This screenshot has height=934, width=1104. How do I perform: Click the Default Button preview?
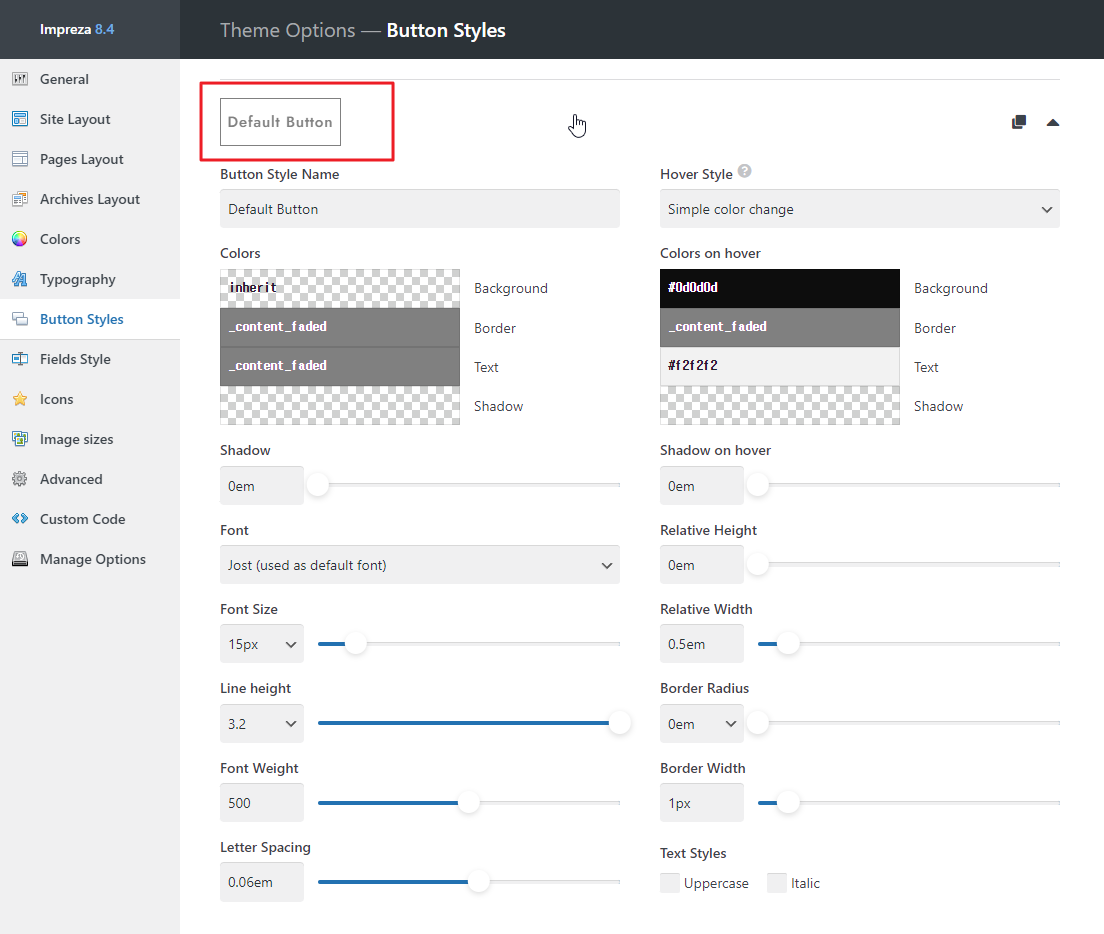pos(280,122)
